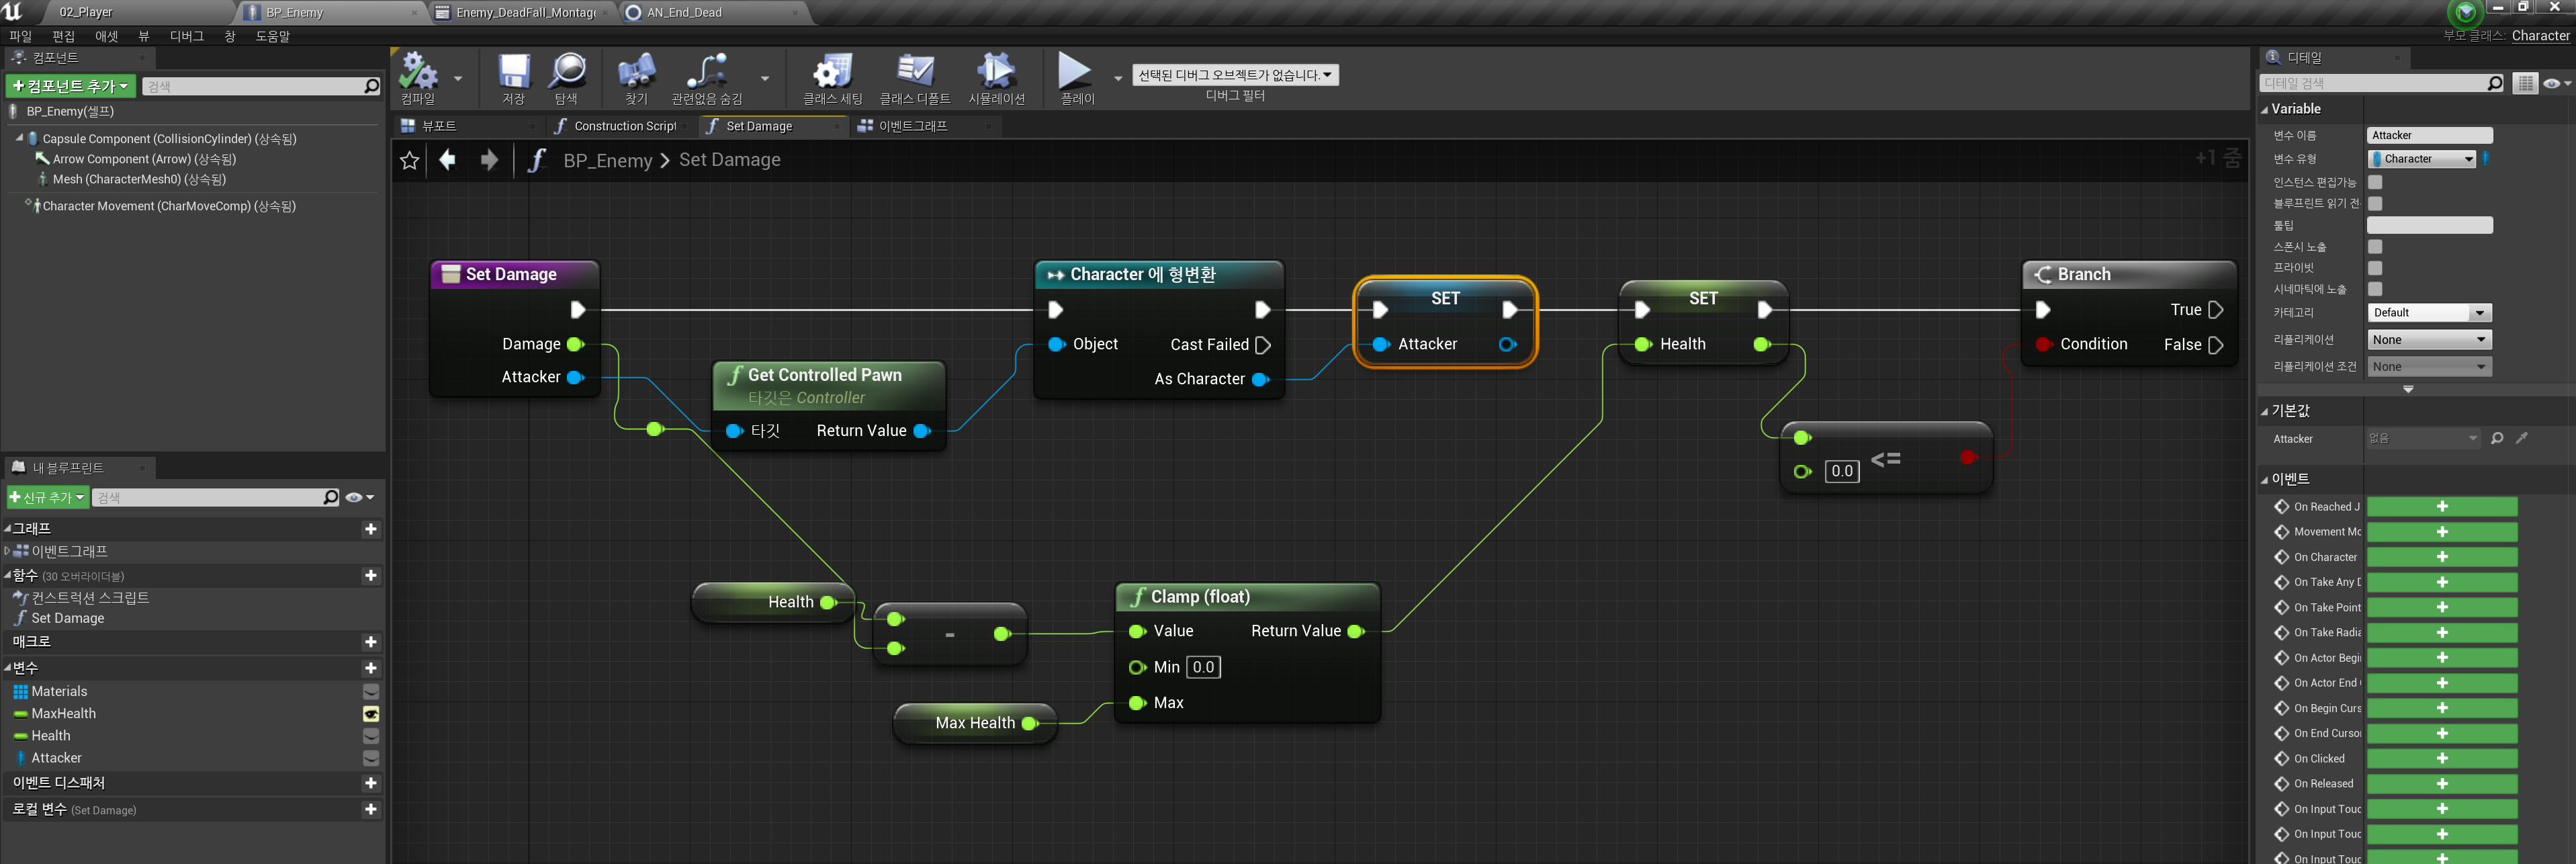Click the Set Damage function entry node title
2576x864 pixels.
[511, 274]
